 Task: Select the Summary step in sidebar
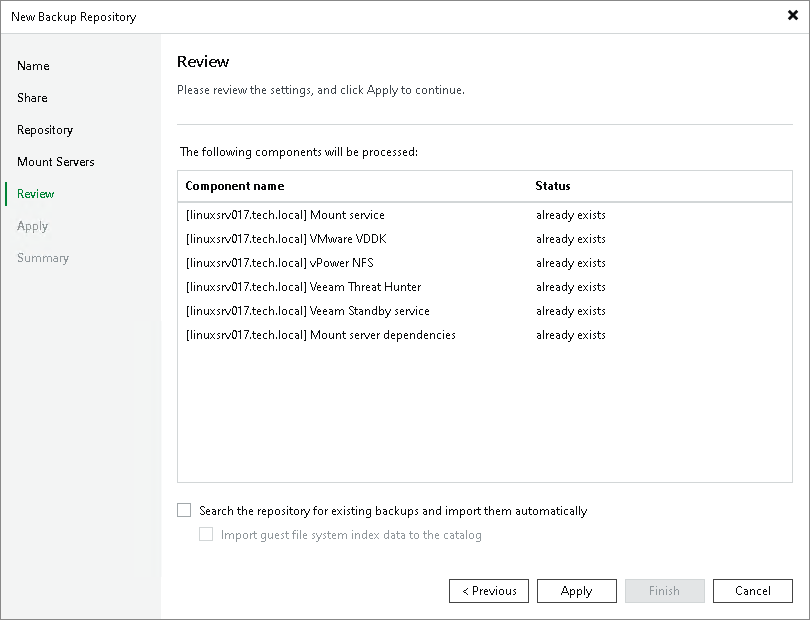[43, 258]
